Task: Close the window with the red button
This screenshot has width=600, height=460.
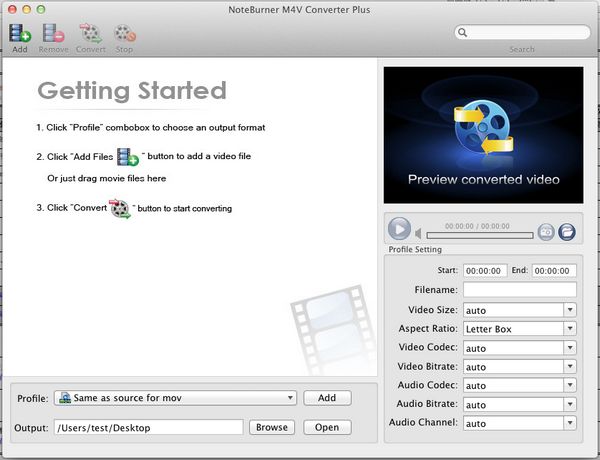Action: [12, 9]
